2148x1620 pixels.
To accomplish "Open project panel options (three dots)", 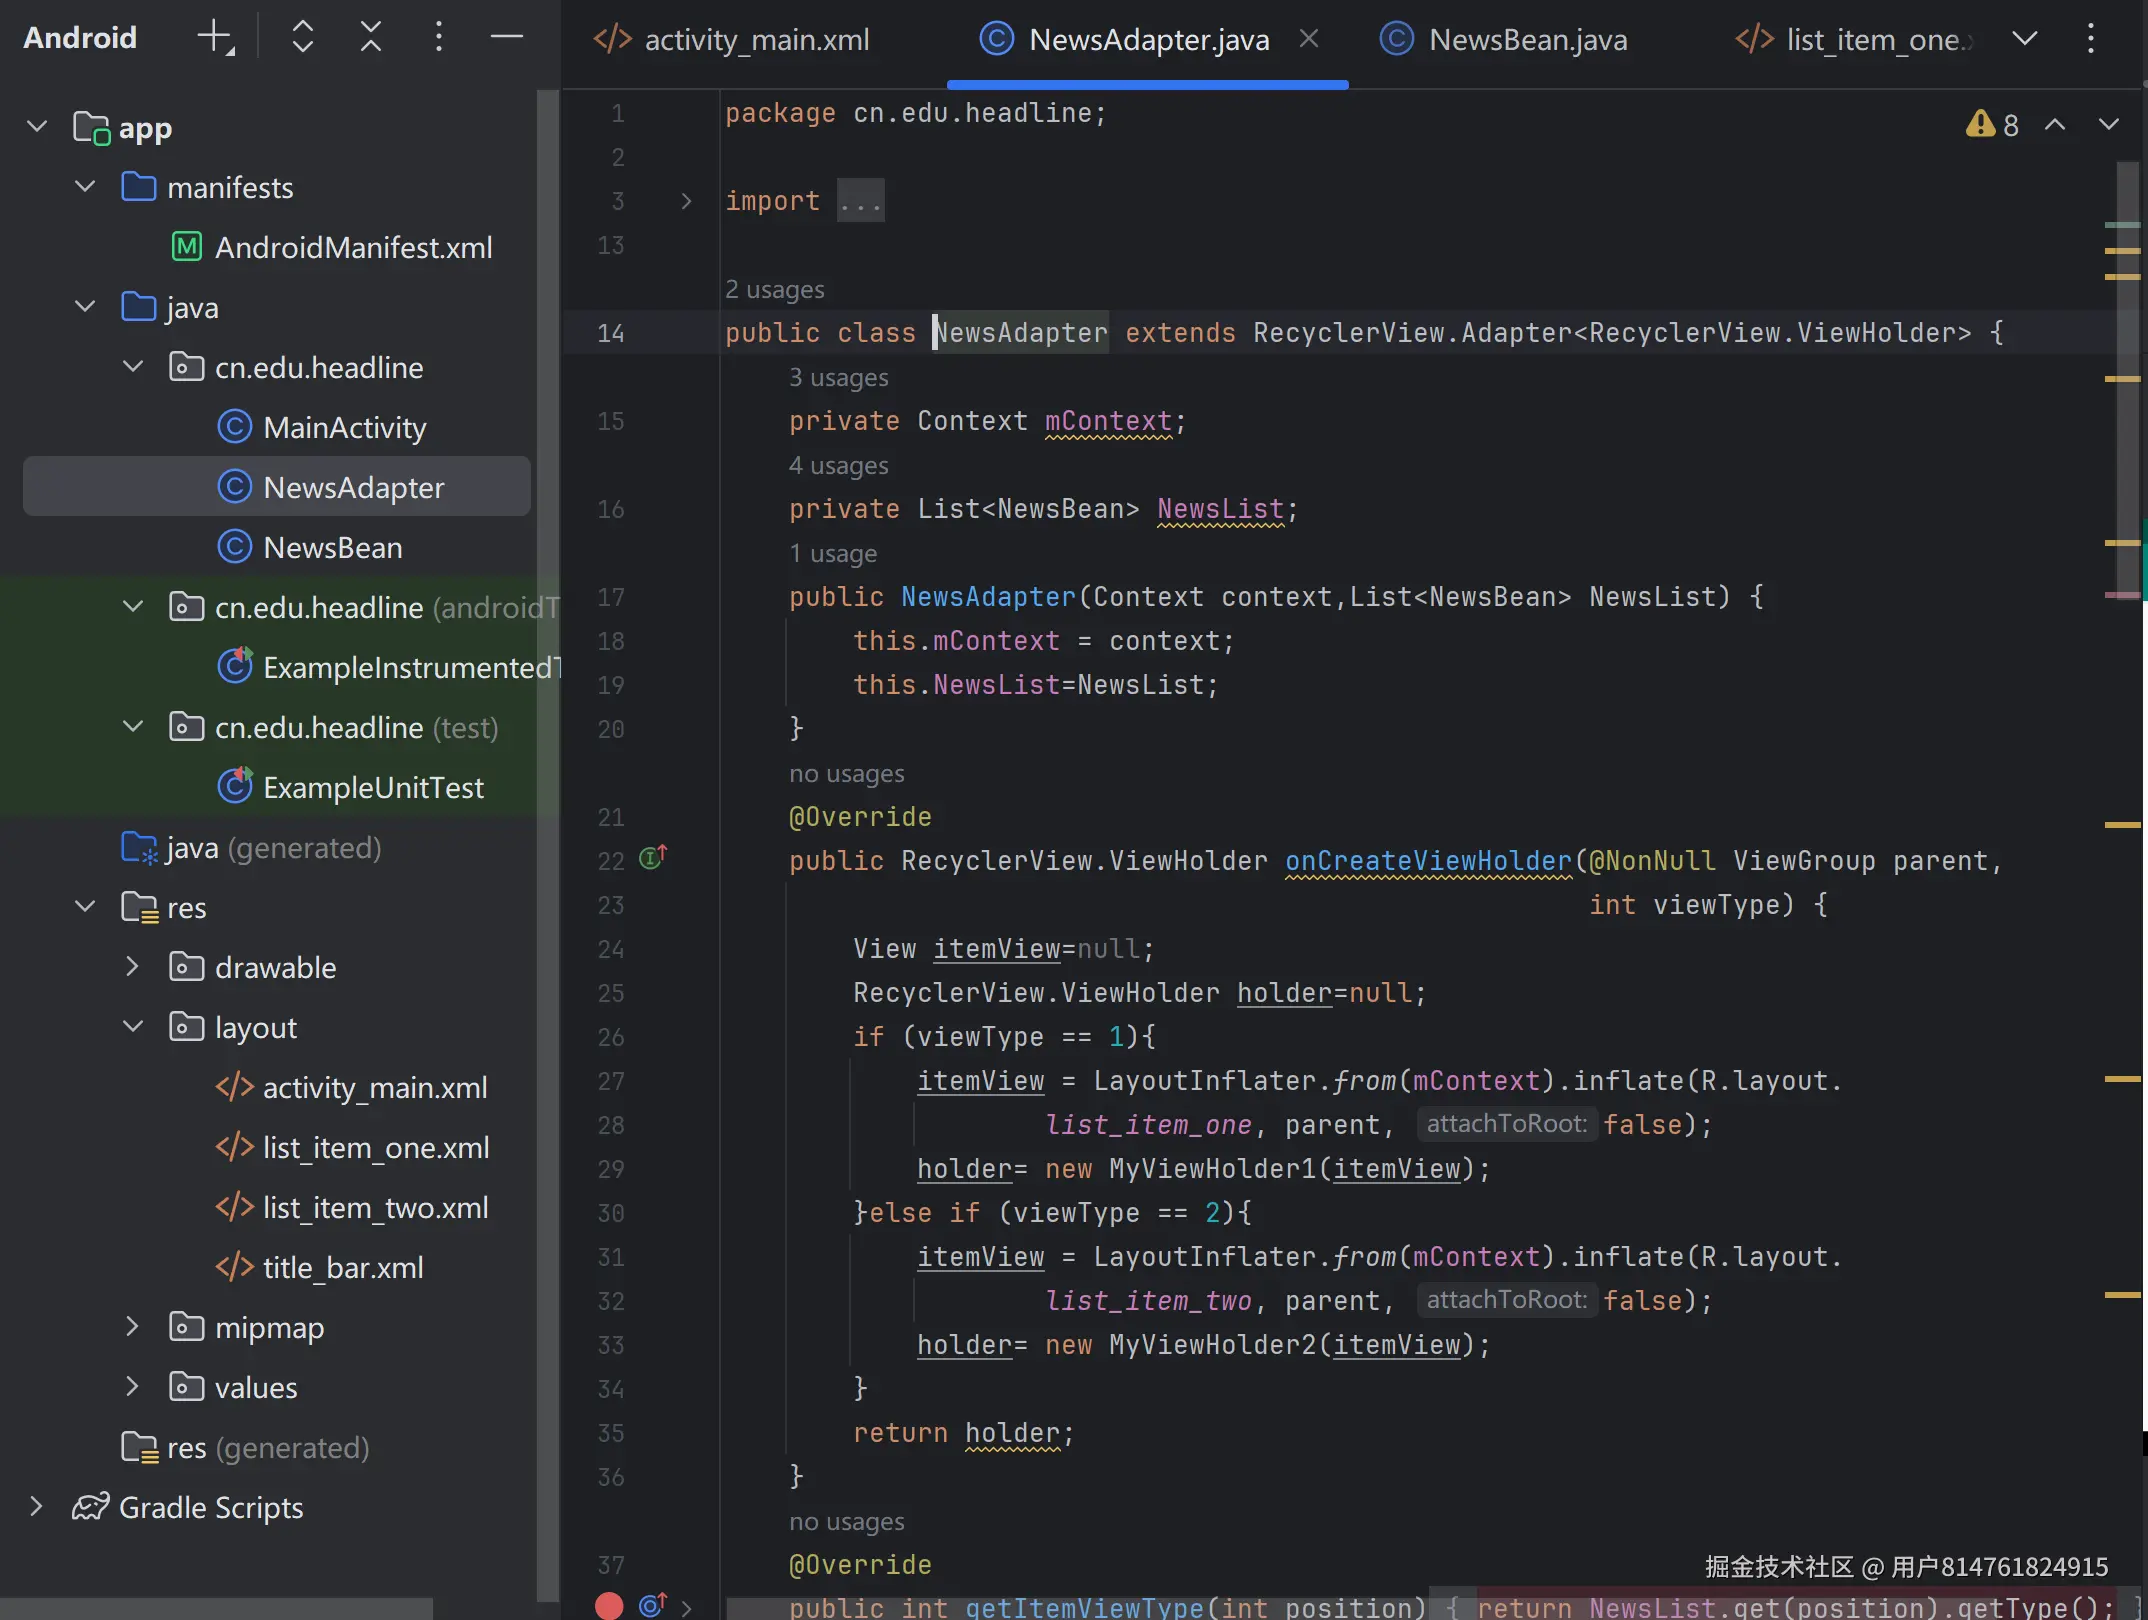I will pos(438,38).
